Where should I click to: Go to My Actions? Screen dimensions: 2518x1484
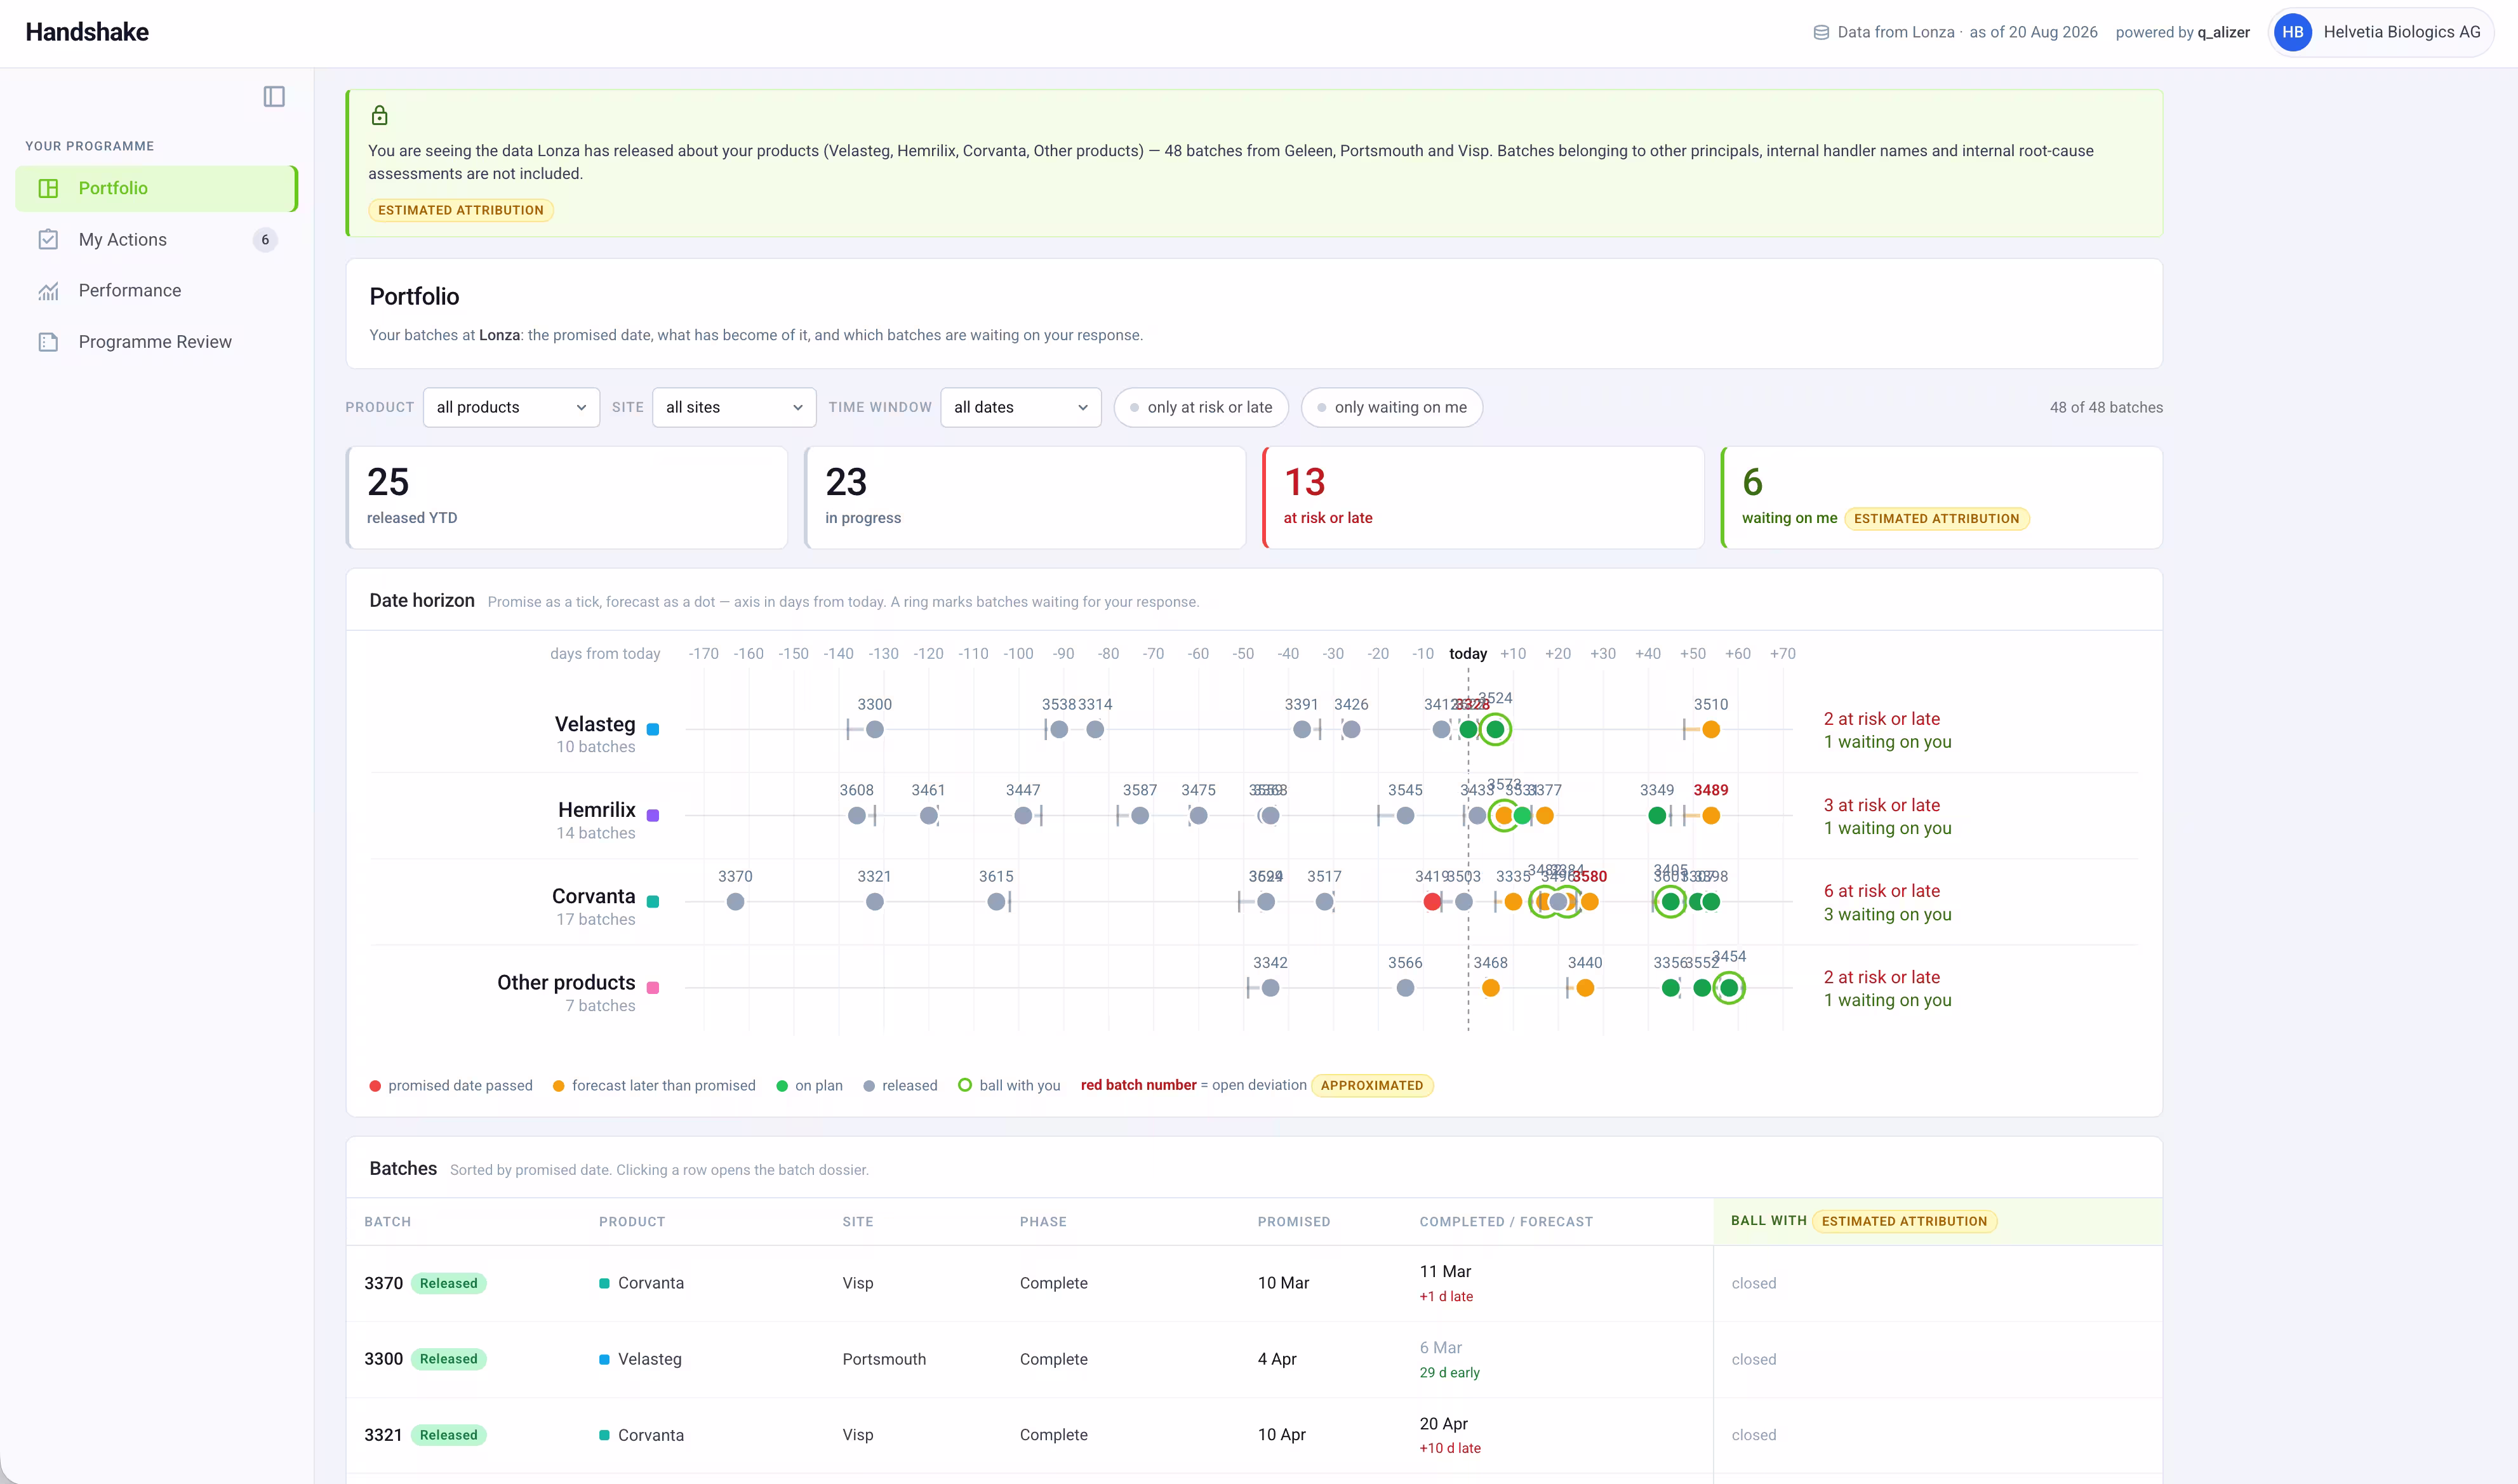156,240
